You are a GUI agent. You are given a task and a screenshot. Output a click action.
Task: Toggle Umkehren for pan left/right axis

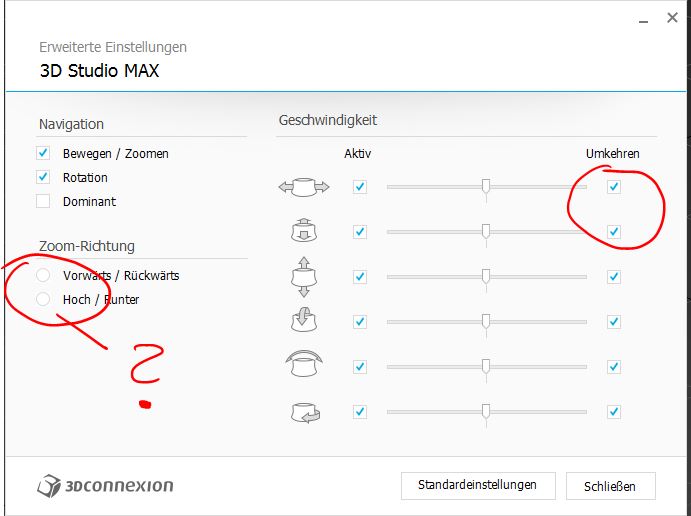(x=613, y=187)
